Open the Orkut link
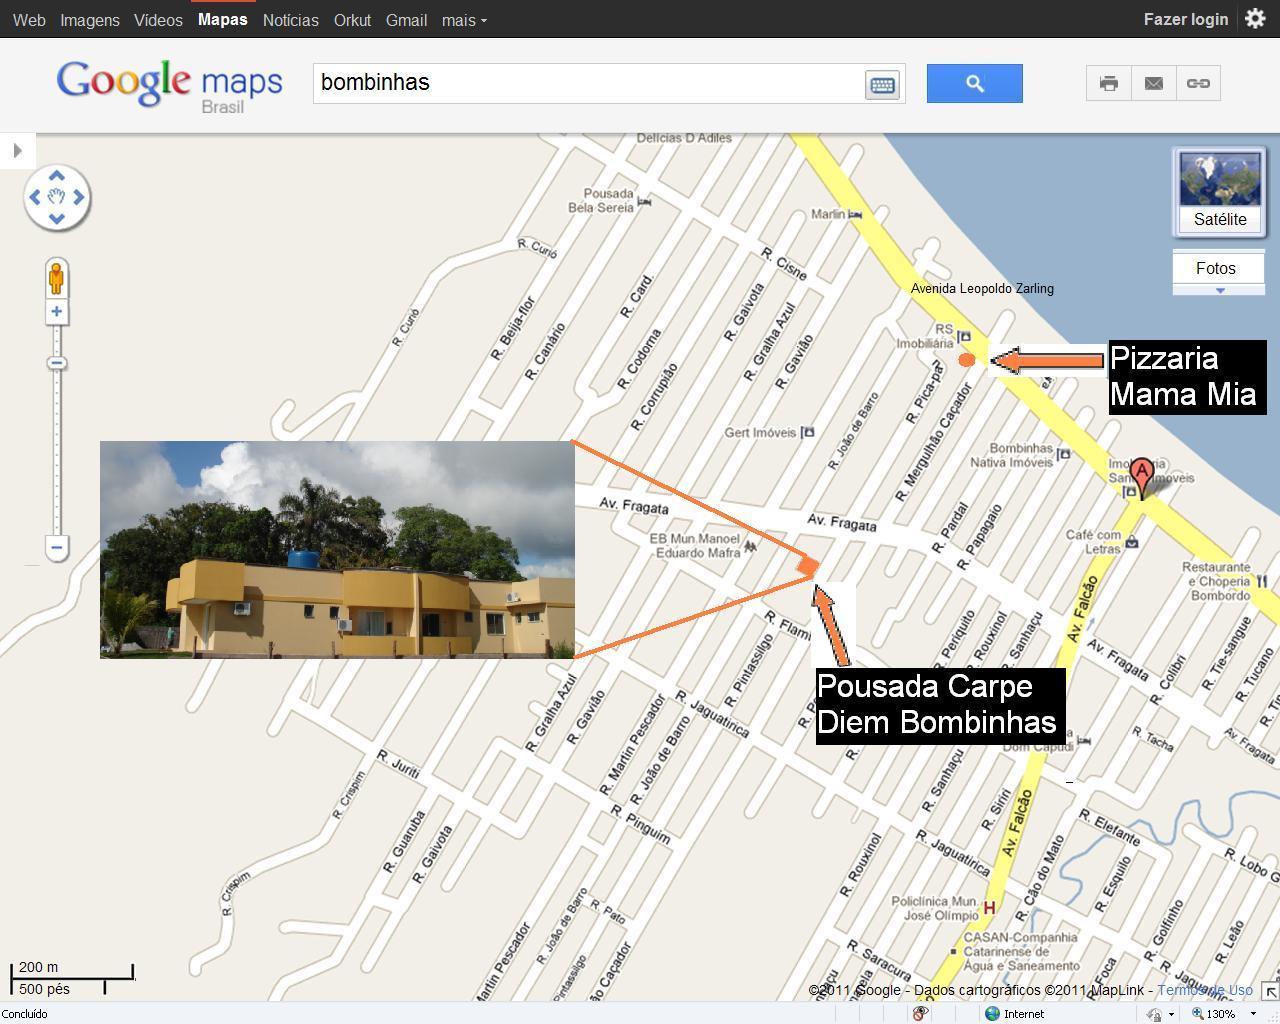 click(352, 20)
